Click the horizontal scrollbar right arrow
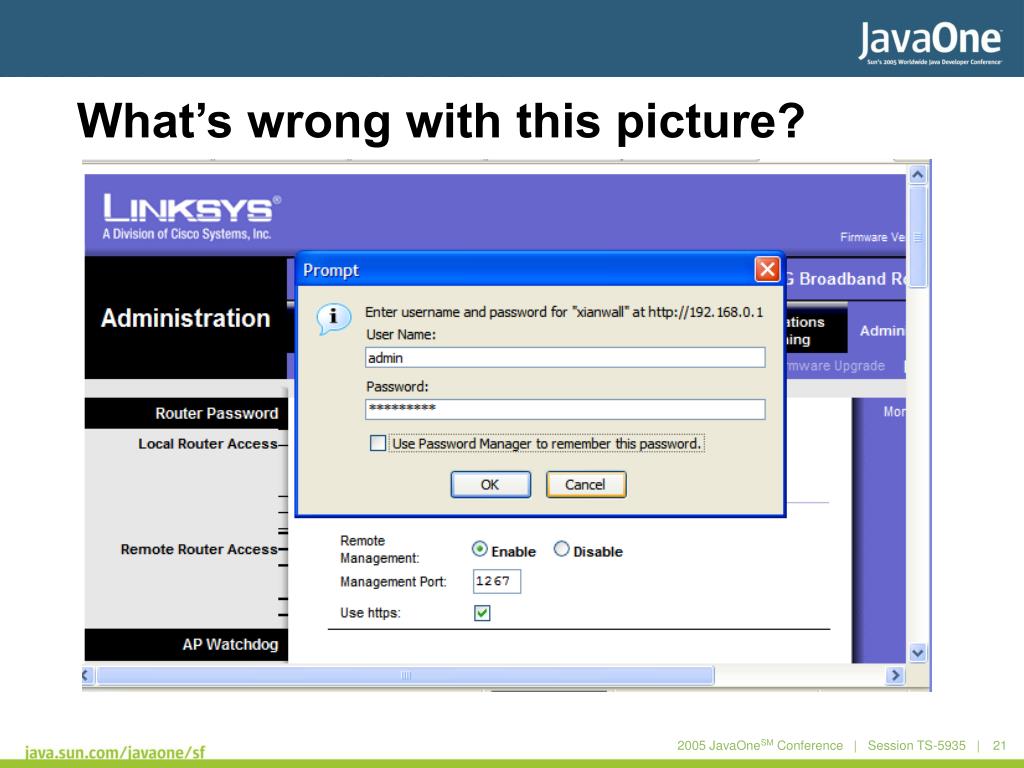The height and width of the screenshot is (768, 1024). pyautogui.click(x=895, y=675)
